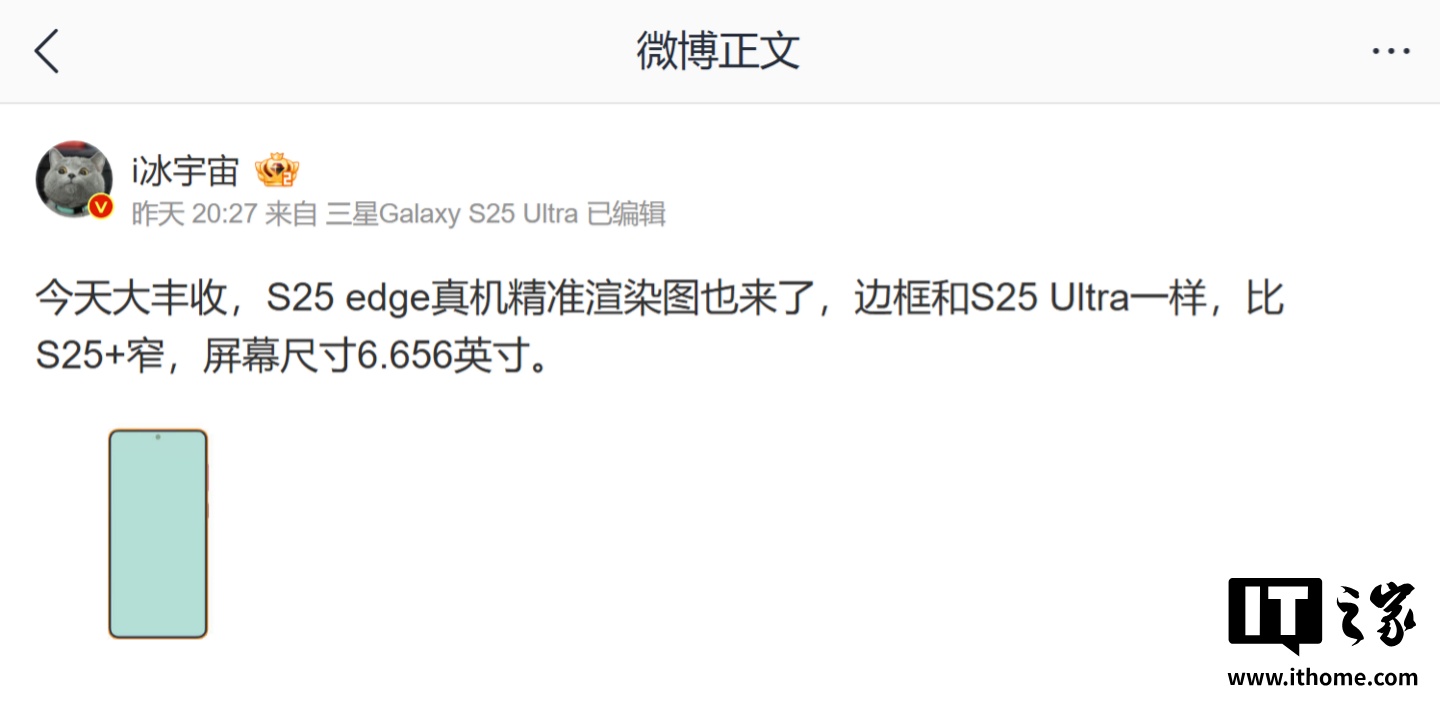Click the 屏幕尺寸6.656英寸 text

(365, 356)
